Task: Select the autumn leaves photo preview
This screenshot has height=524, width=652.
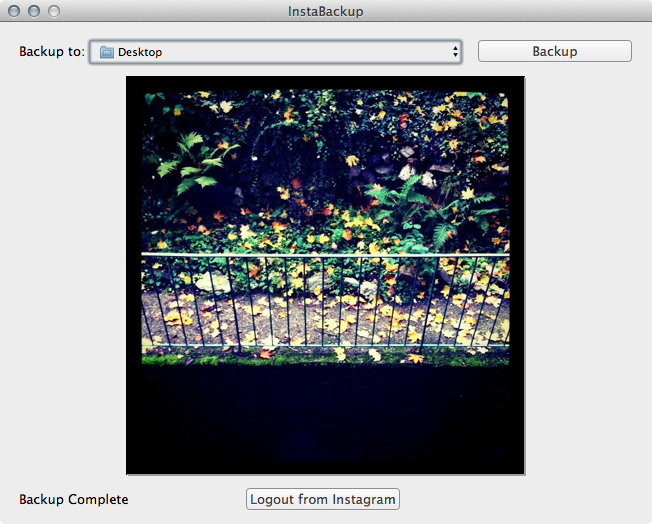Action: [326, 275]
